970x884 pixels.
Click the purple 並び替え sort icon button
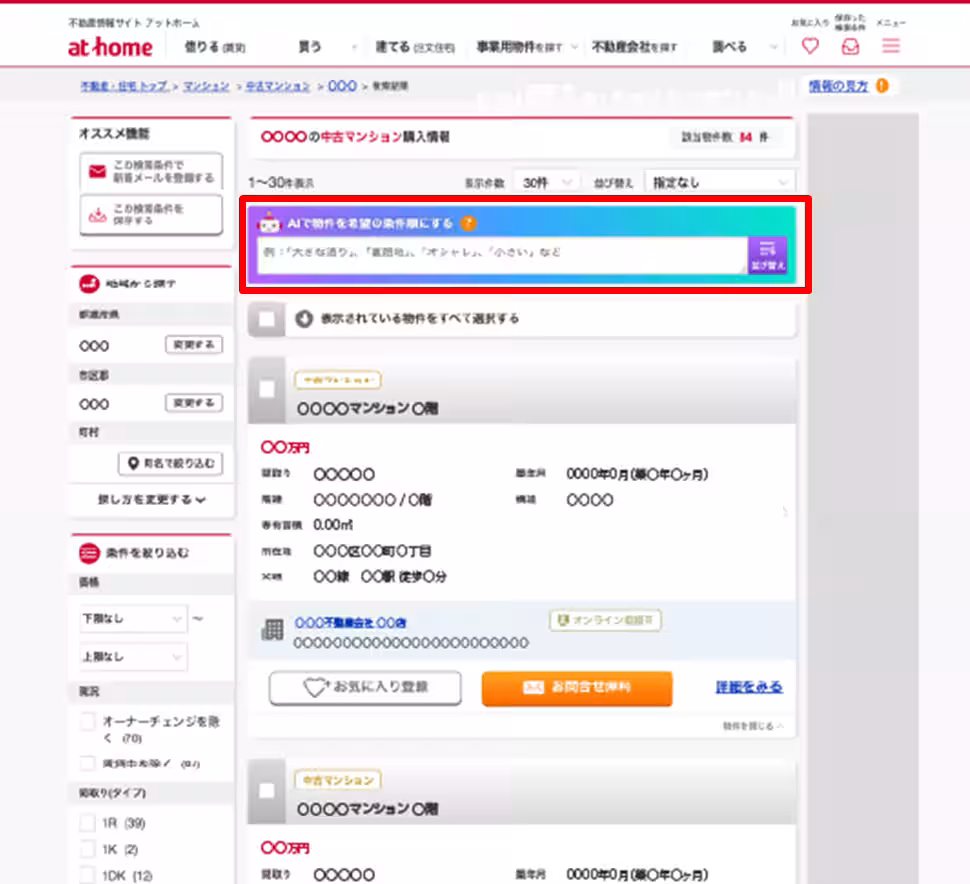click(x=767, y=255)
